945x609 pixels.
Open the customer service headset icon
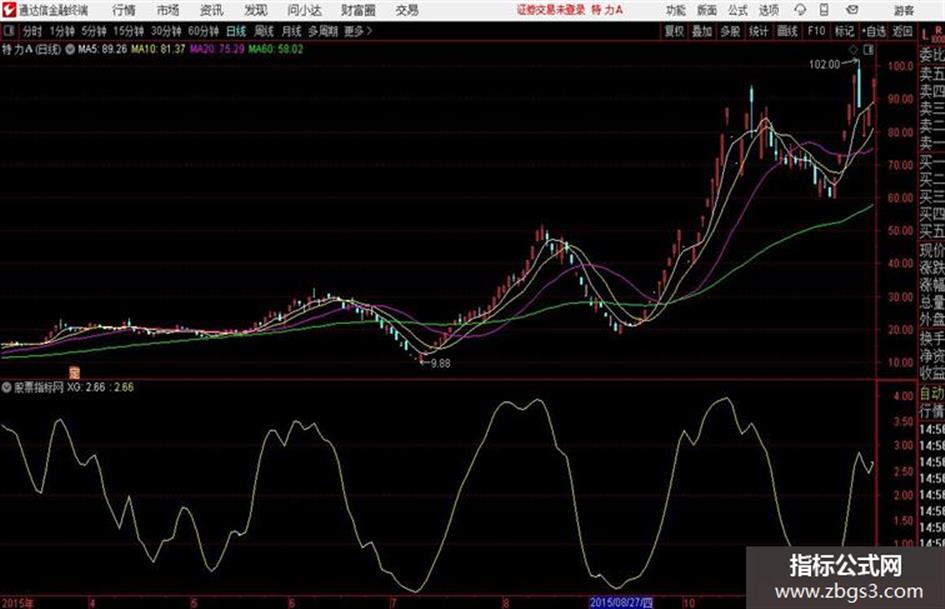click(x=800, y=10)
